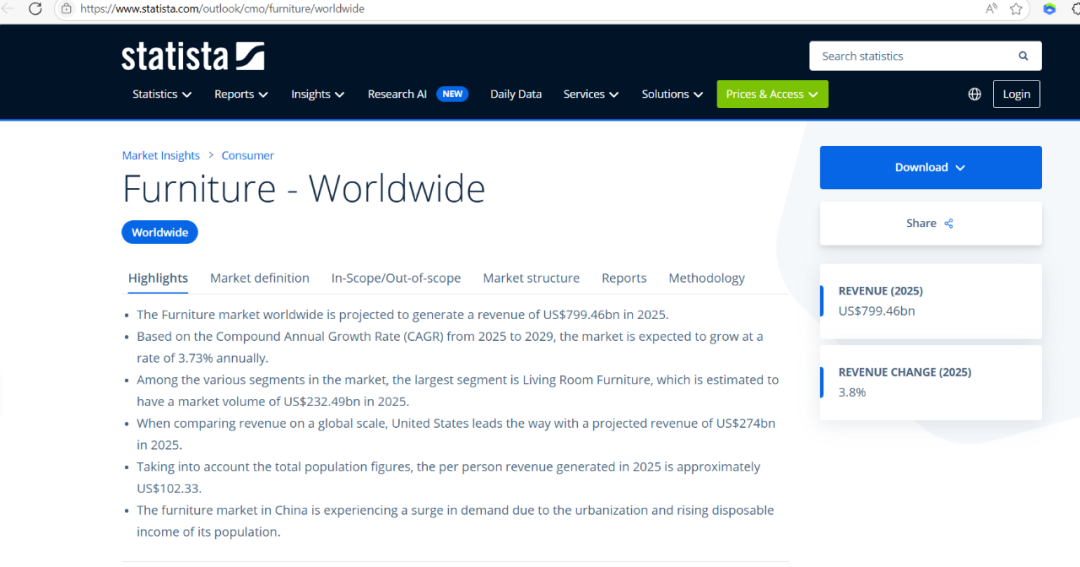Click the Login button

1017,94
